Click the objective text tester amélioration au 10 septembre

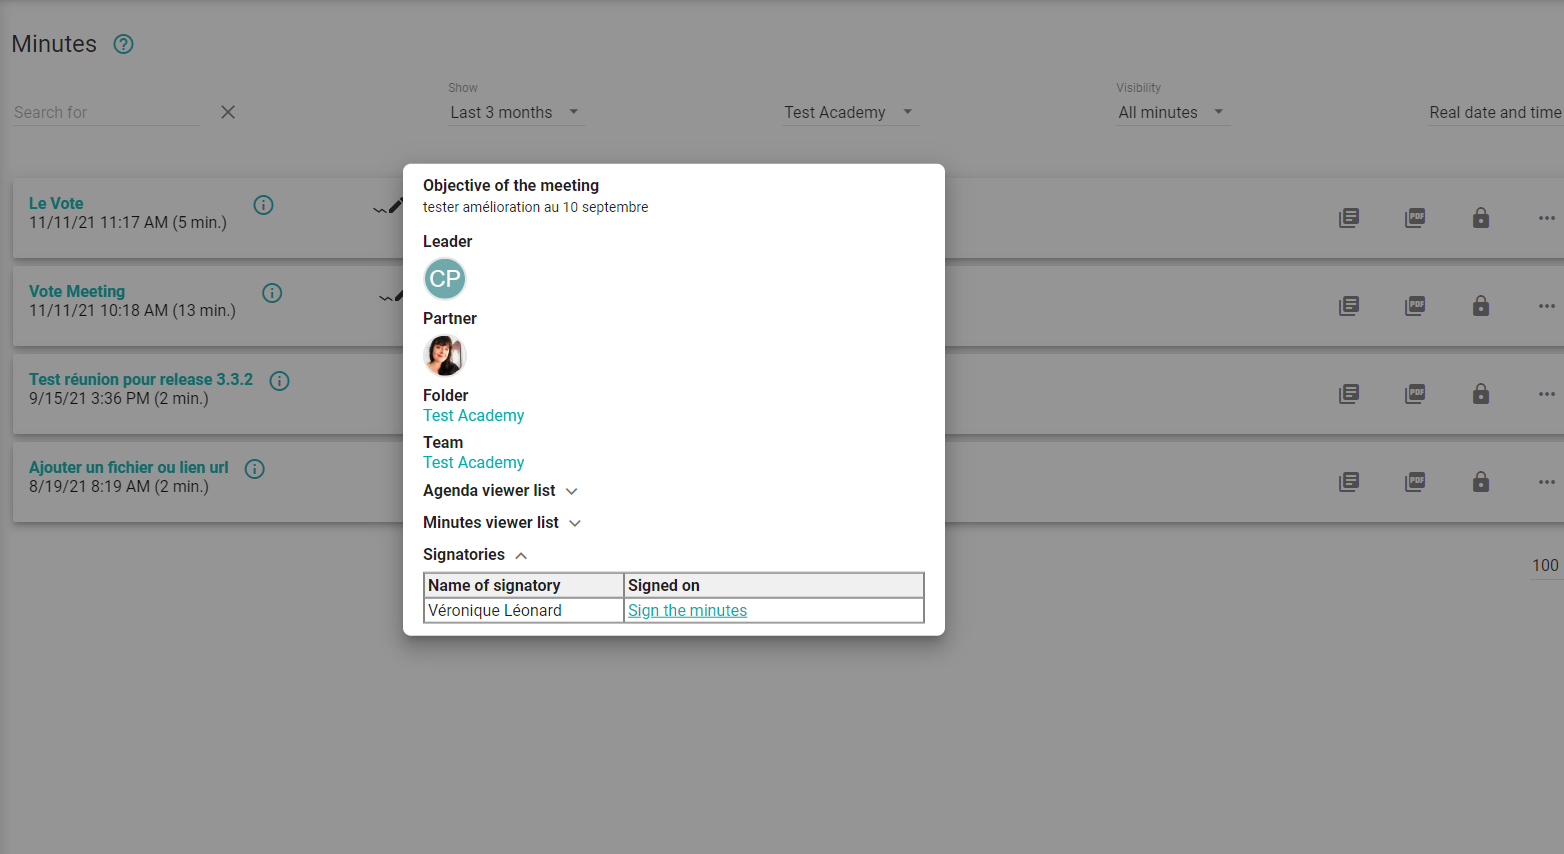coord(535,207)
